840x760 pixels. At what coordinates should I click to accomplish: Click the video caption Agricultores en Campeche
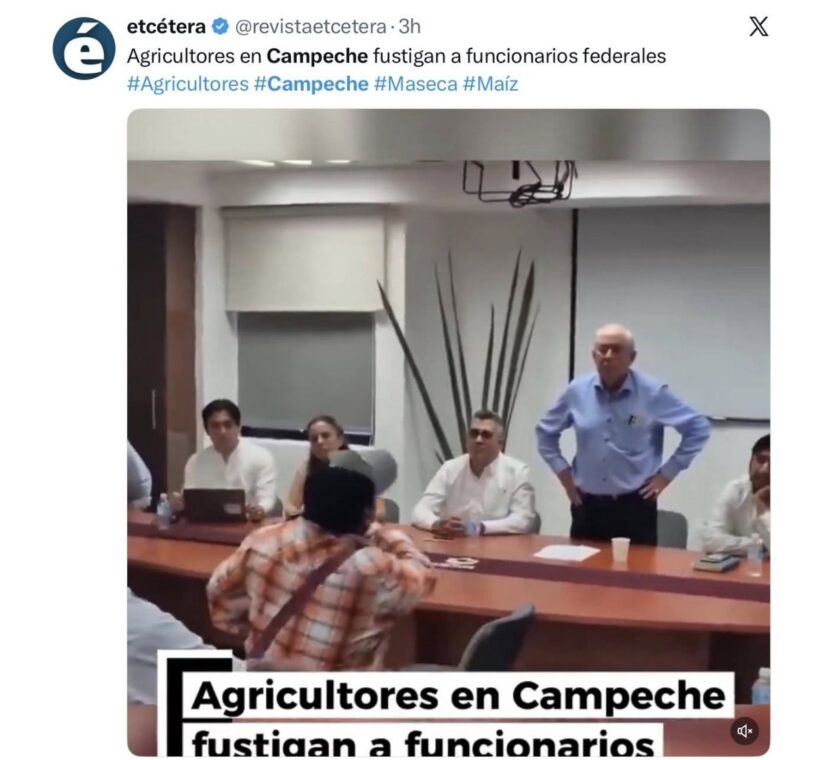tap(458, 695)
